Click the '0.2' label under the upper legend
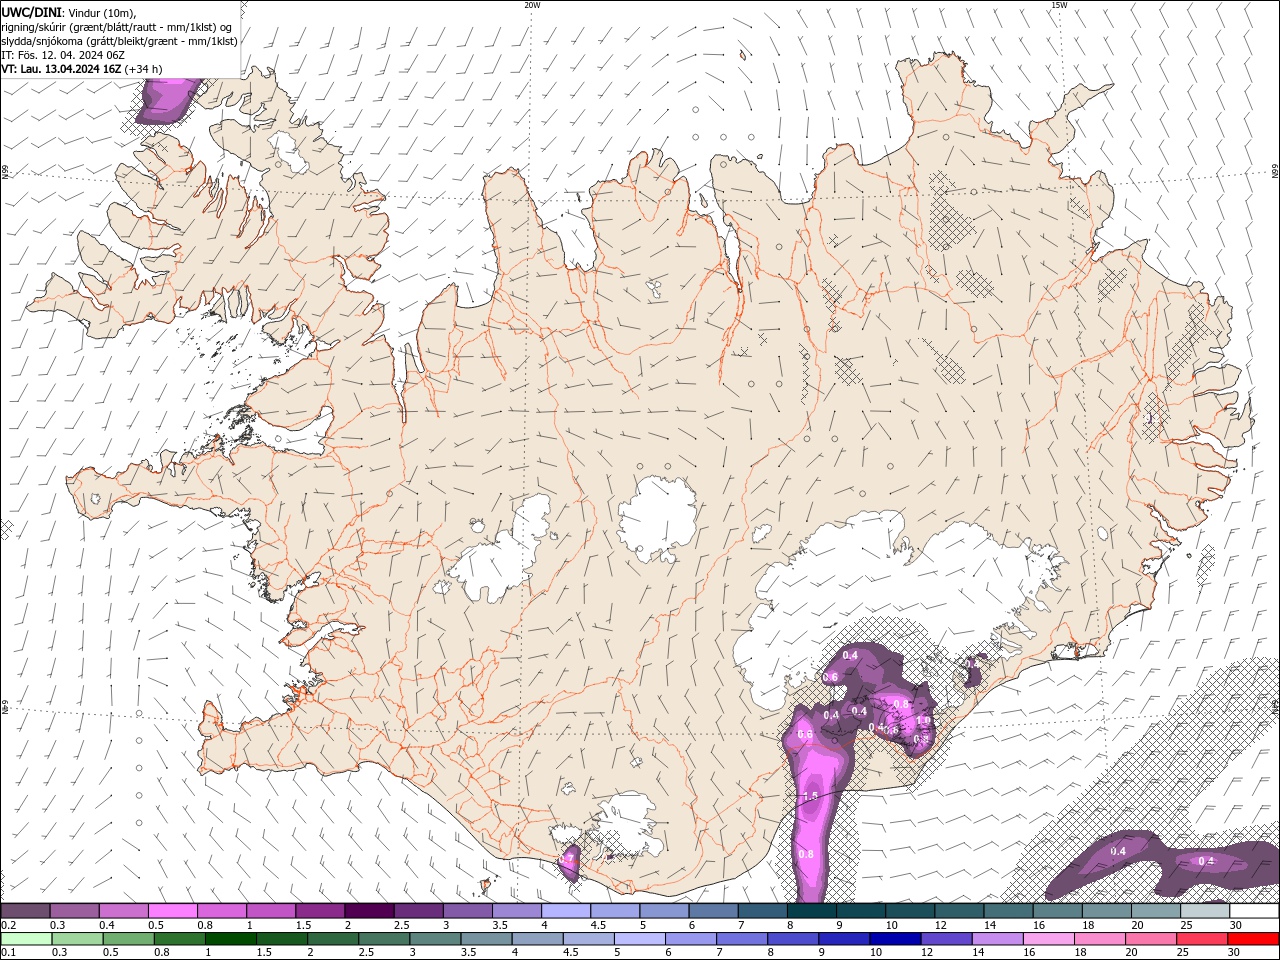The image size is (1280, 960). (x=8, y=925)
